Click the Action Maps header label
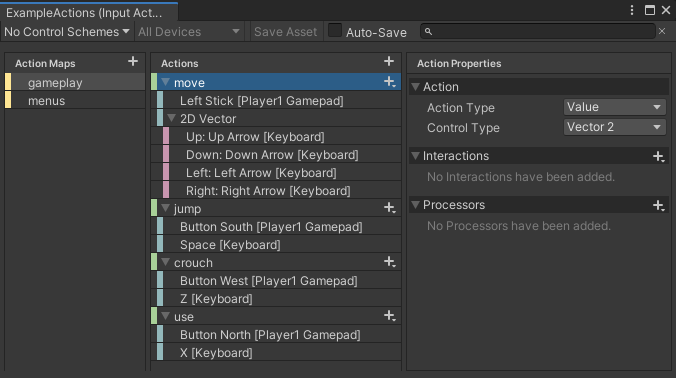Viewport: 676px width, 378px height. pos(45,63)
